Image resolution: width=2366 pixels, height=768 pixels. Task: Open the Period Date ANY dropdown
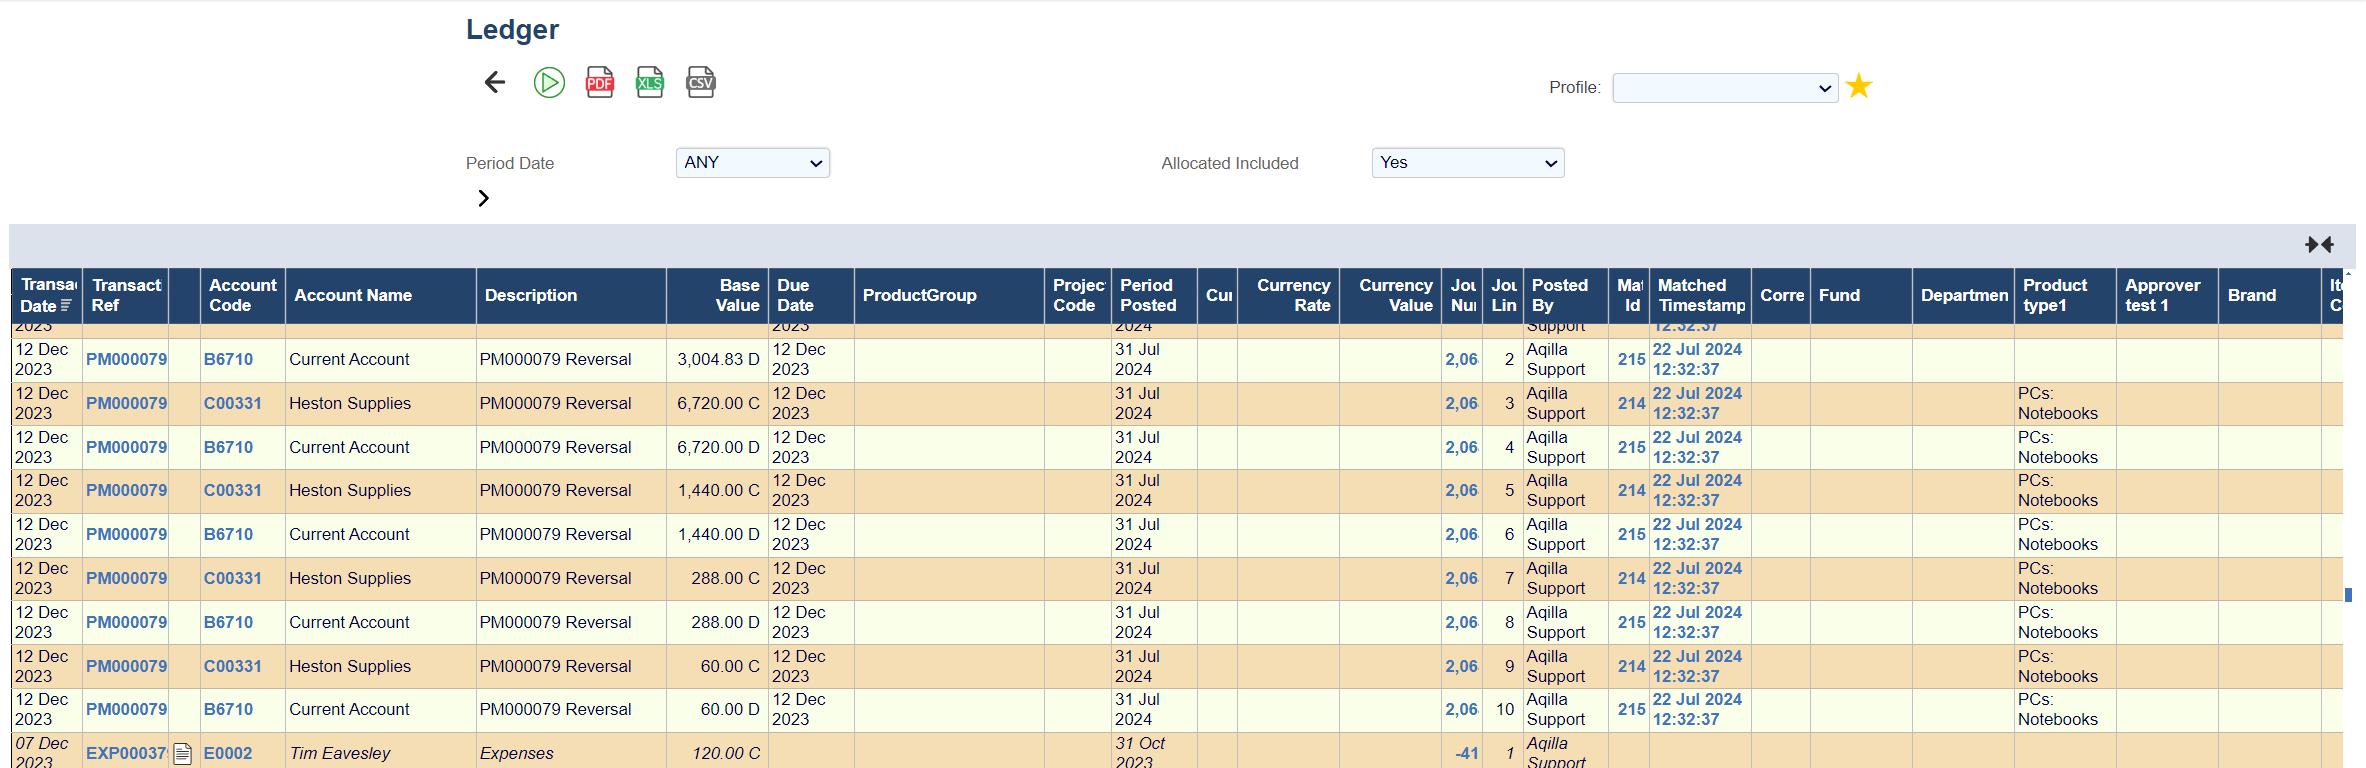tap(753, 163)
